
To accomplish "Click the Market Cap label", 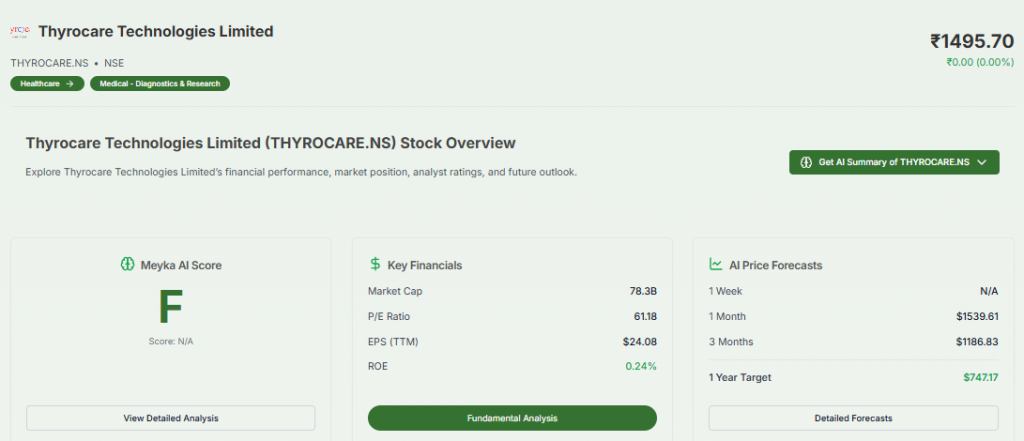I will pyautogui.click(x=395, y=291).
